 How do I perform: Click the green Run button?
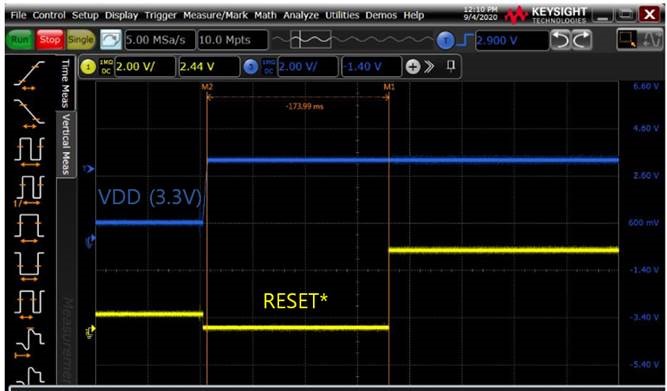click(20, 40)
